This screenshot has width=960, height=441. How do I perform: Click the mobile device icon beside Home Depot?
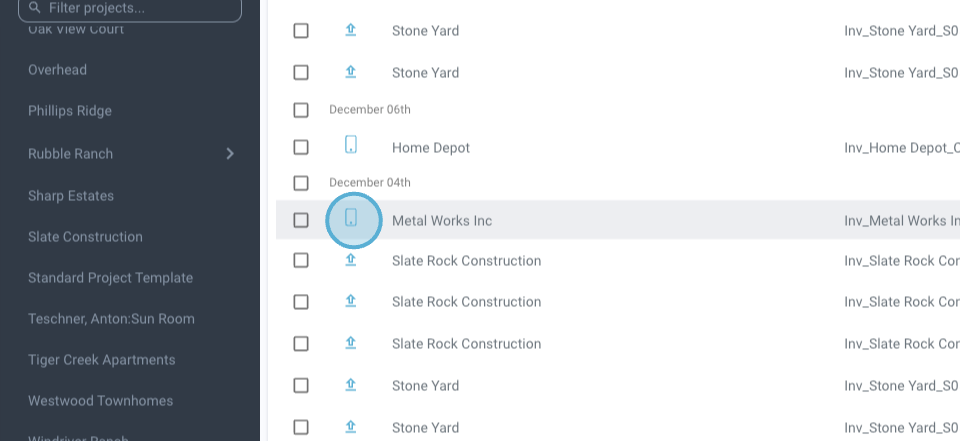point(351,146)
